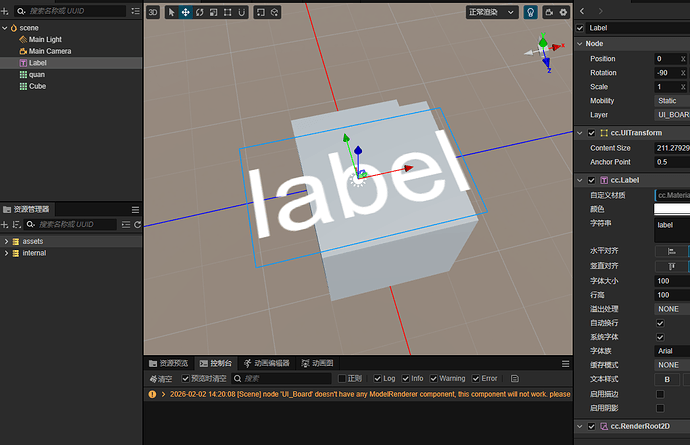Disable the cc.RenderRoot2D component checkbox
The height and width of the screenshot is (445, 690).
[x=591, y=426]
